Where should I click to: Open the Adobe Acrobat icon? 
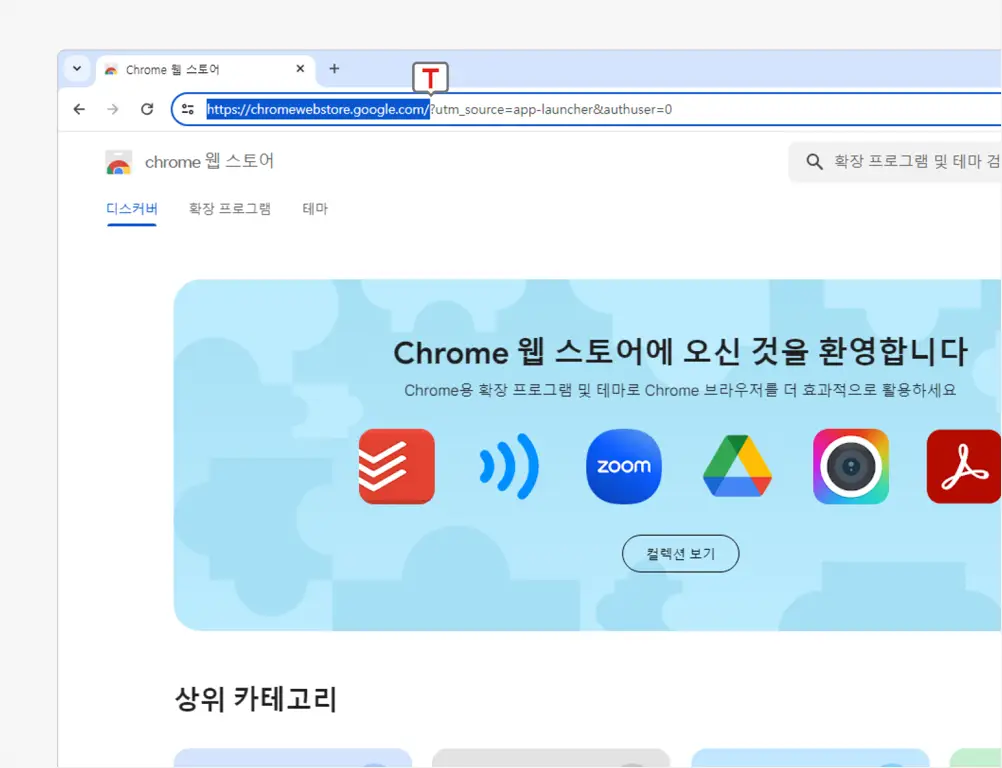click(x=963, y=466)
